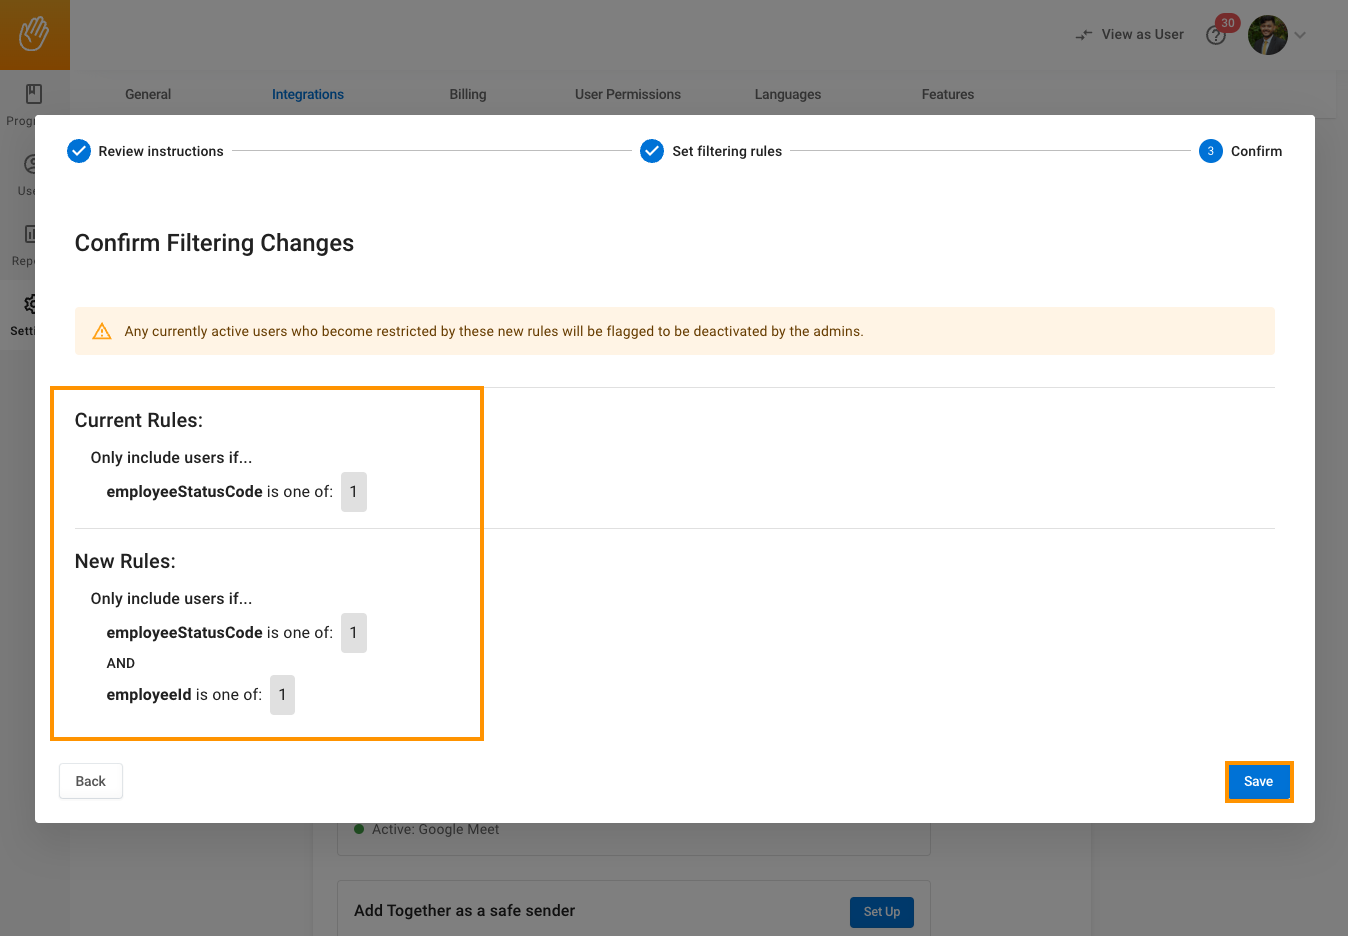Open the Settings gear icon in sidebar

tap(32, 304)
